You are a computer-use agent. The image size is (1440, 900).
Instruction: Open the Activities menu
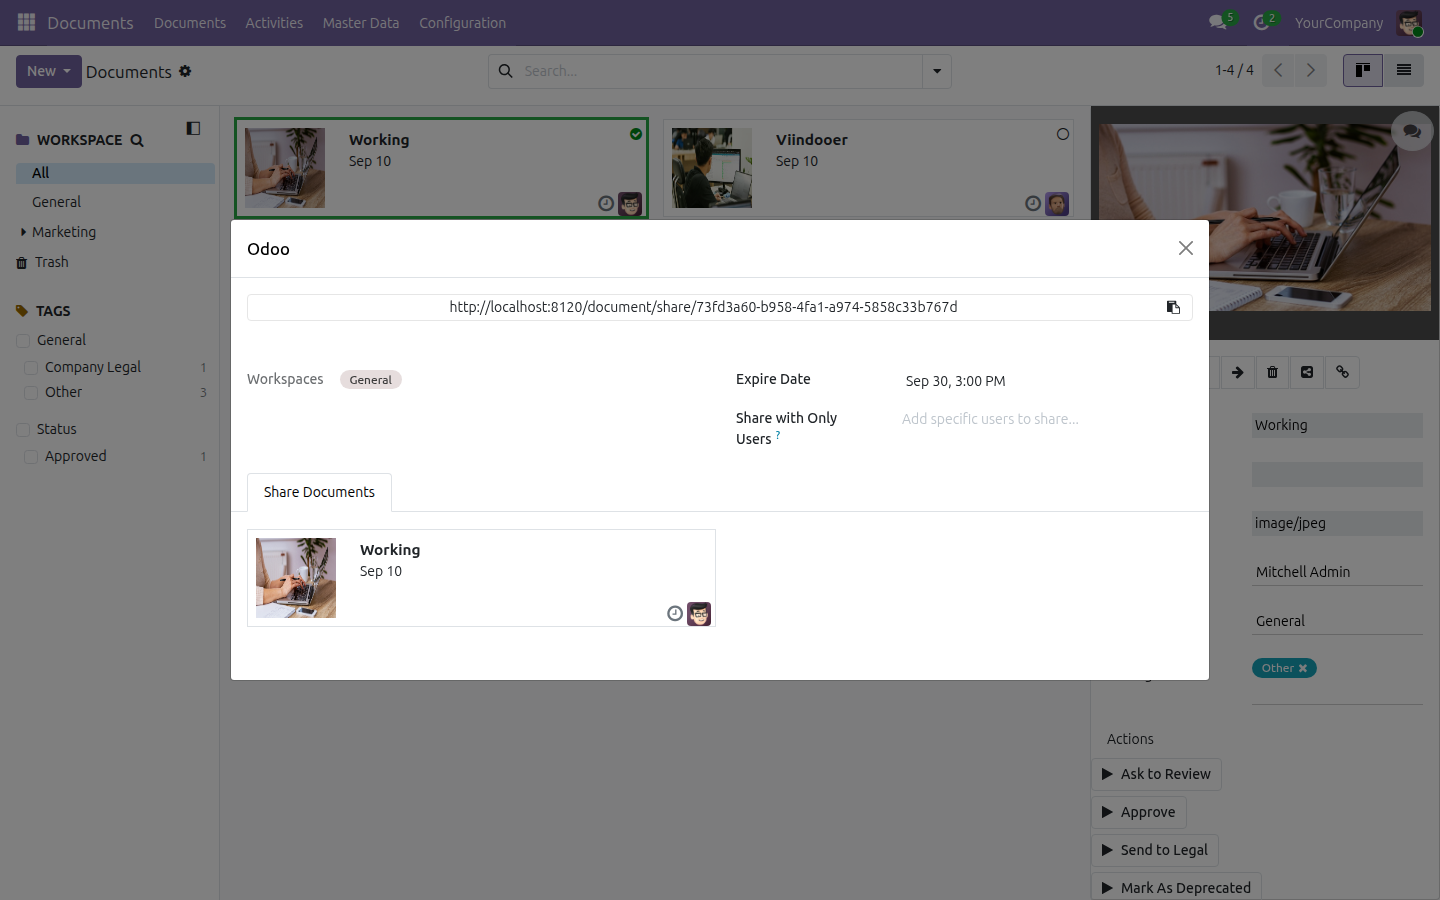274,23
